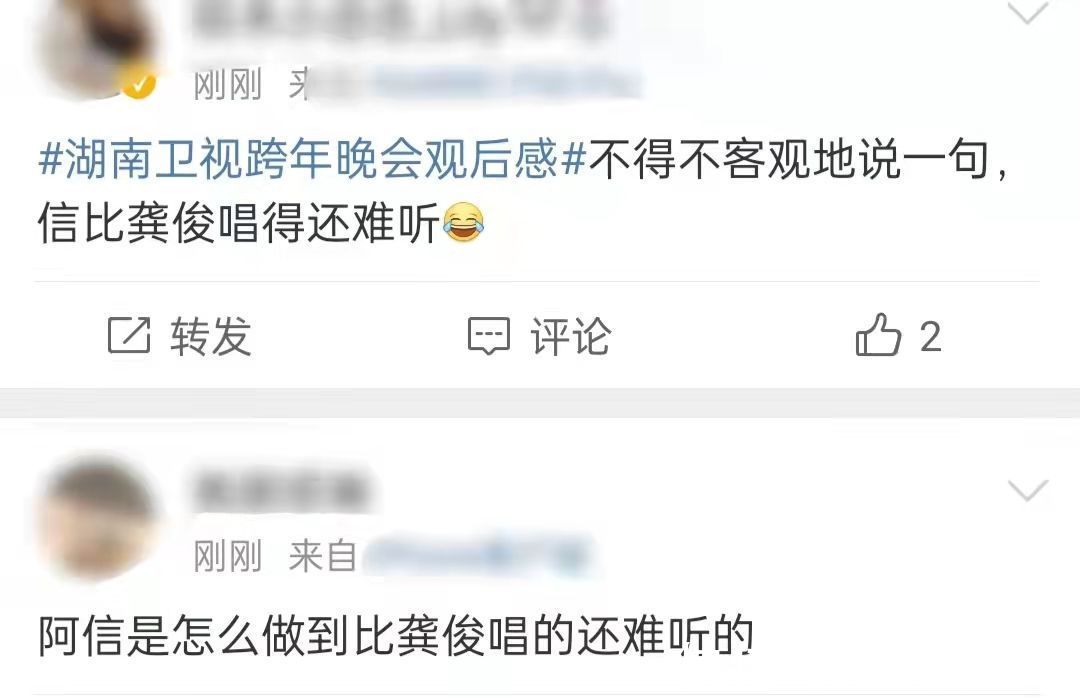1080x698 pixels.
Task: Expand options chevron on the first post
Action: (x=1027, y=10)
